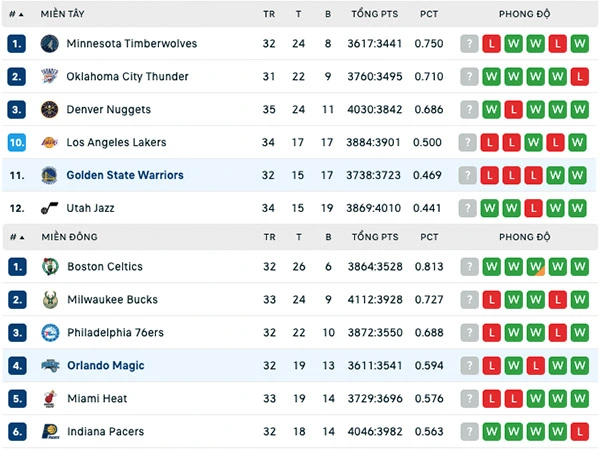This screenshot has width=600, height=450.
Task: Click the Philadelphia 76ers logo
Action: pos(50,333)
